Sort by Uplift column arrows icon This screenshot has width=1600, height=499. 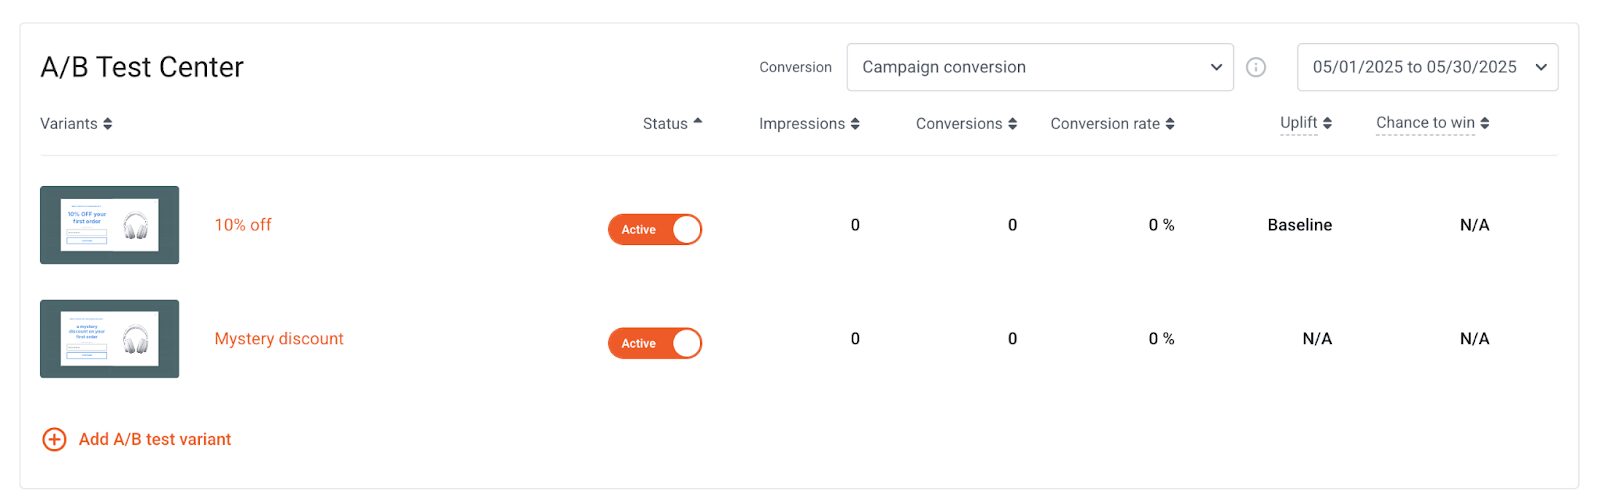pos(1327,123)
